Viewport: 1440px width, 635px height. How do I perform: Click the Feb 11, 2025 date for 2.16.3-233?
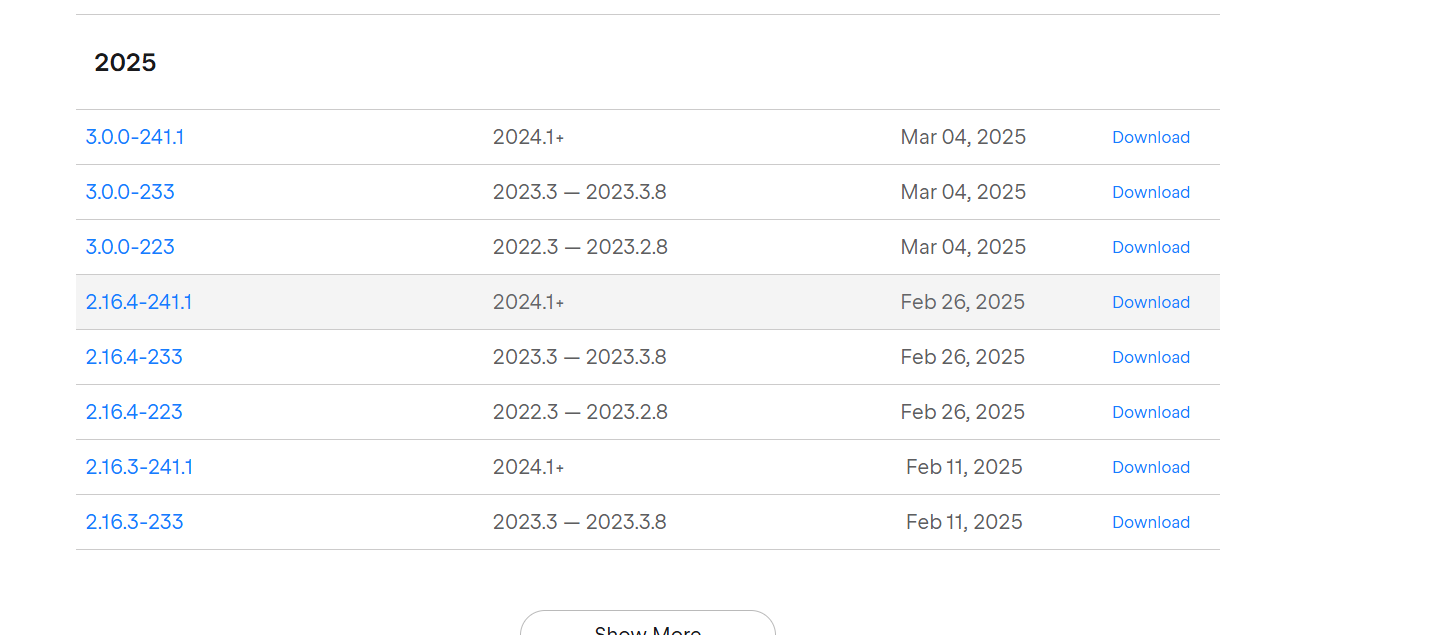(964, 522)
